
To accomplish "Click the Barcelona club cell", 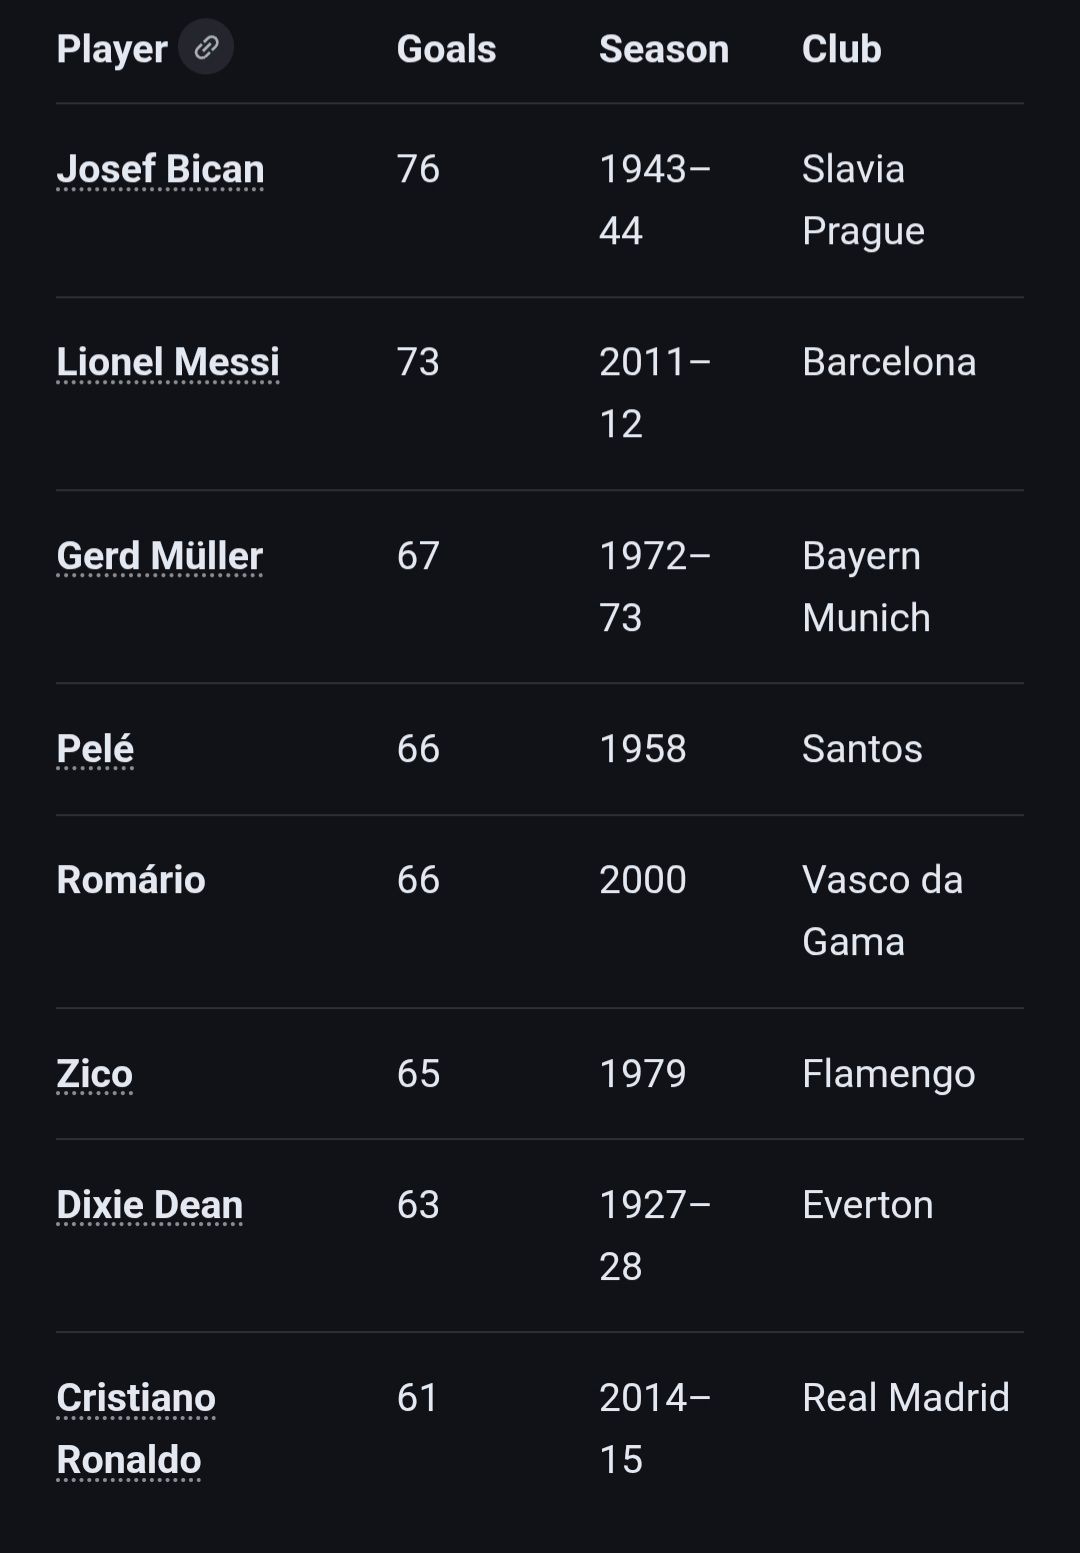I will 888,362.
